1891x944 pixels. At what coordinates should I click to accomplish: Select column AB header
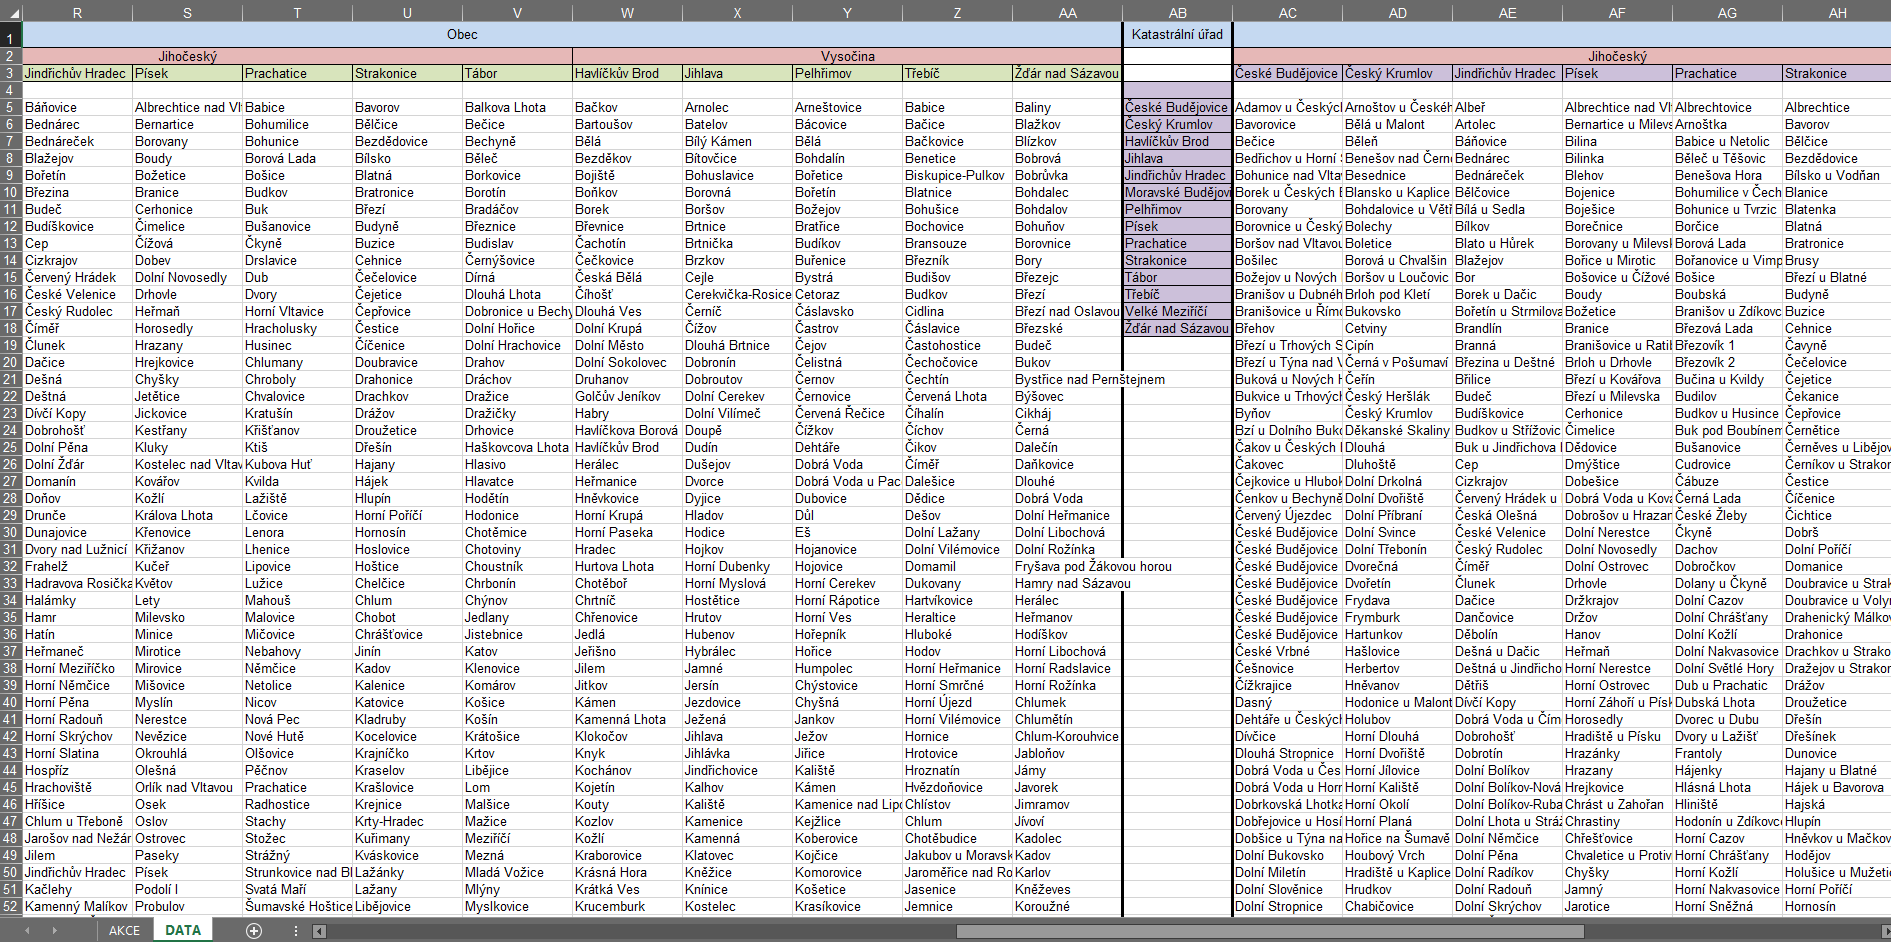(1177, 13)
